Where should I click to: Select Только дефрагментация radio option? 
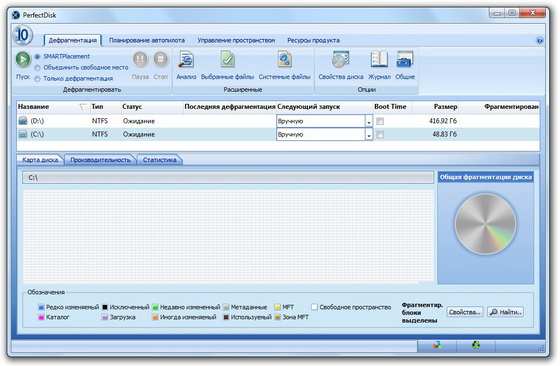[37, 79]
